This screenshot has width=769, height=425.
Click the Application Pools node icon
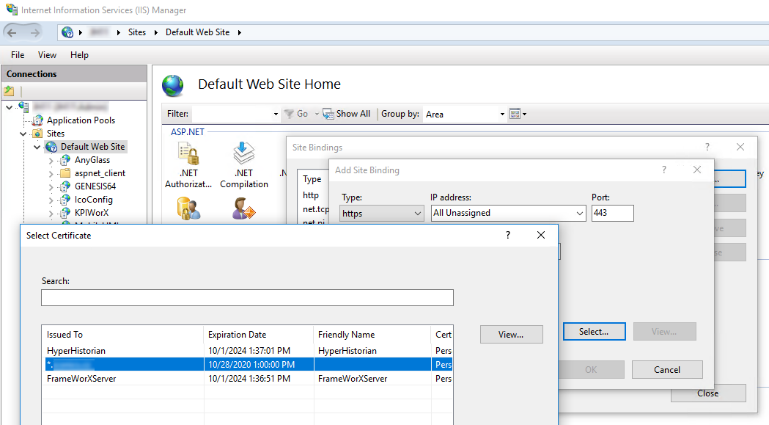click(x=39, y=120)
